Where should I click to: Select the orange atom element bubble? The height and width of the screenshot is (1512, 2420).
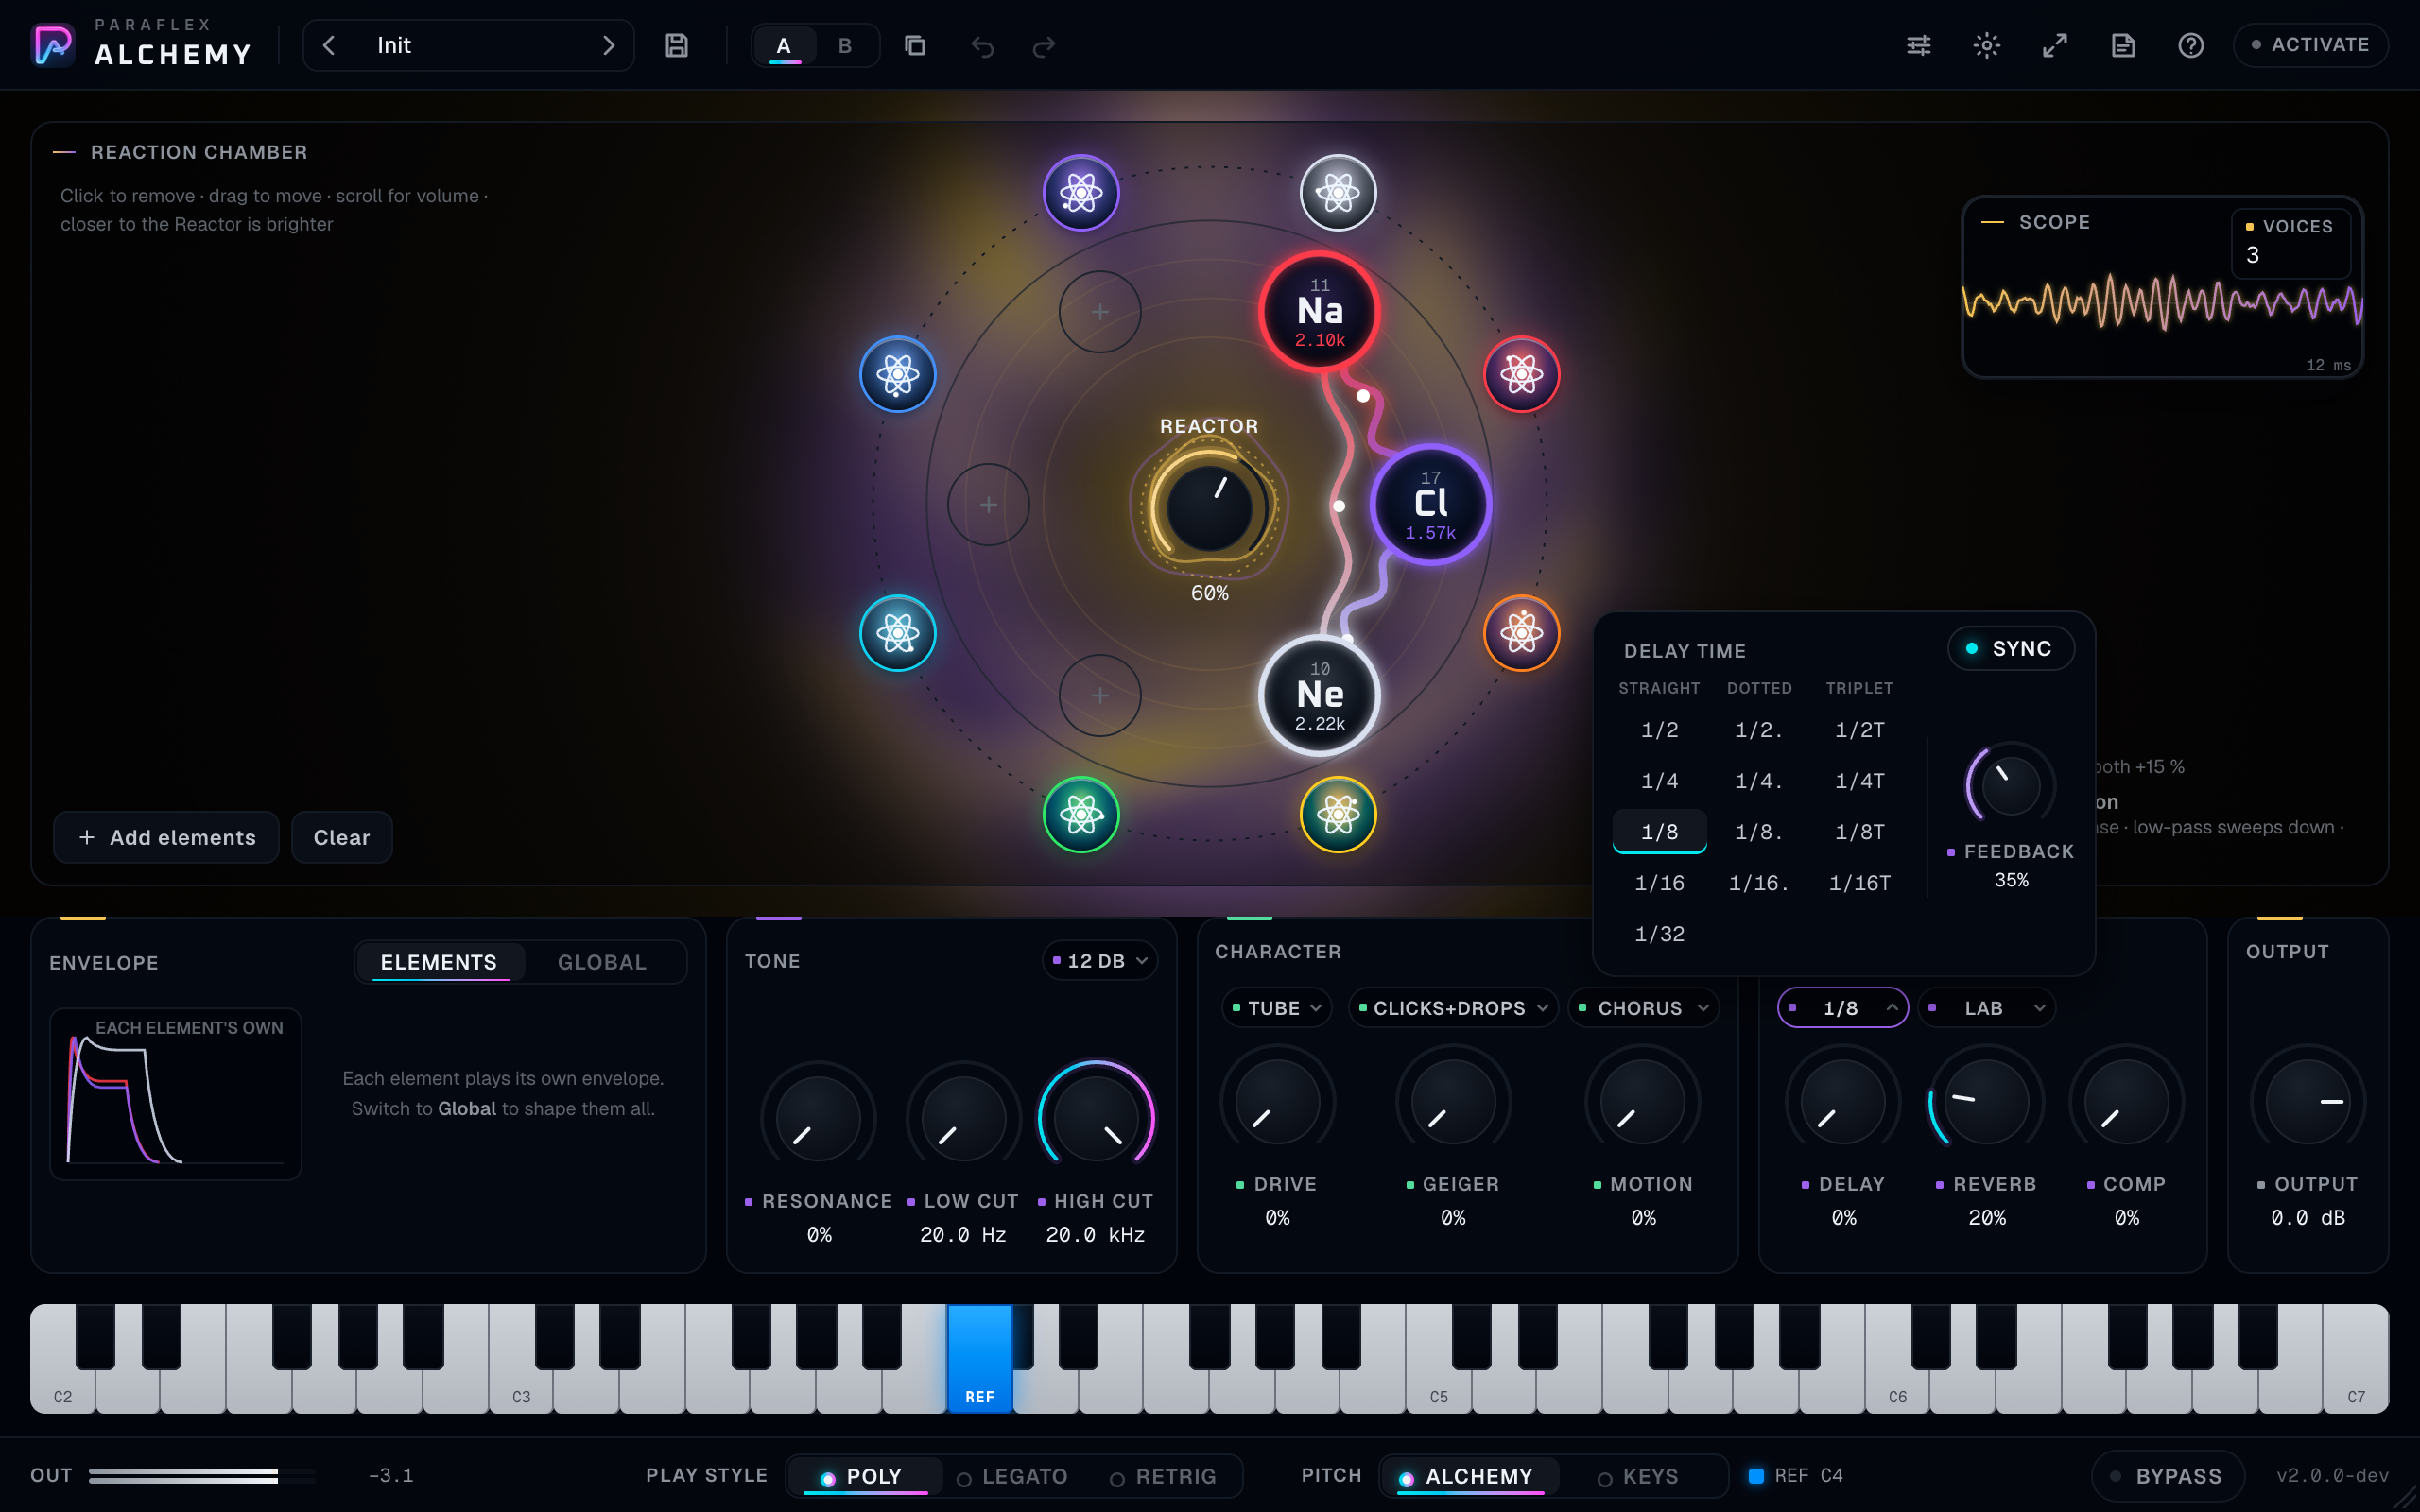tap(1521, 632)
